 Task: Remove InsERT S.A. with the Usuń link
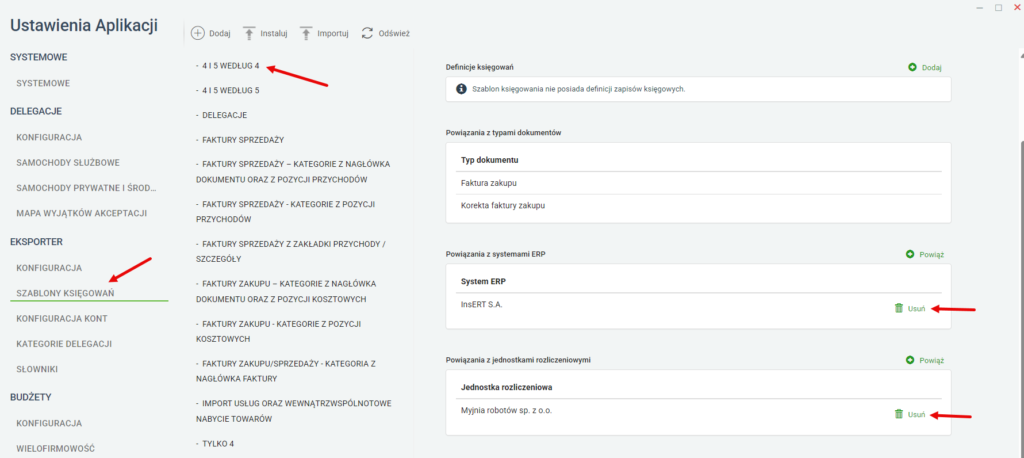tap(916, 309)
